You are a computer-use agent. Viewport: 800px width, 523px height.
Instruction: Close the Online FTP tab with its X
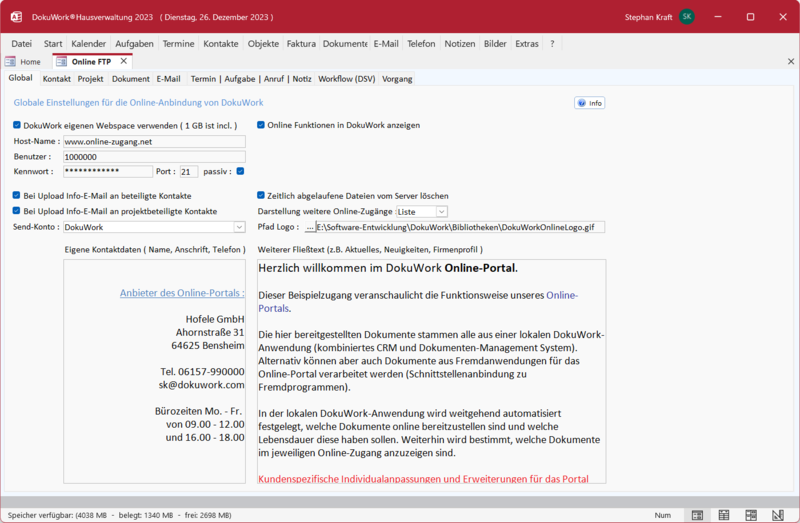tap(124, 61)
